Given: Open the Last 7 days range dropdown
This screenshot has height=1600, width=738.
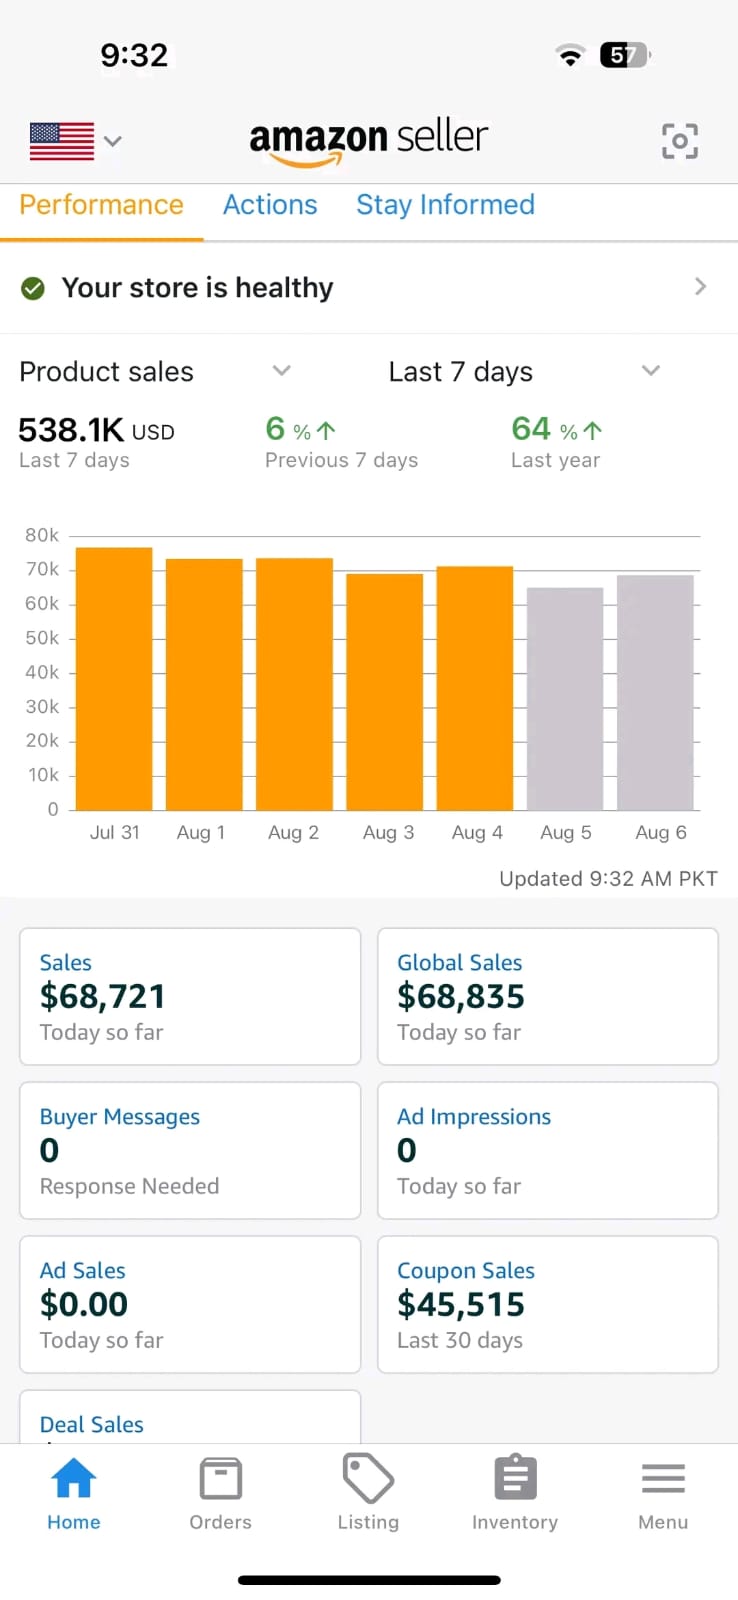Looking at the screenshot, I should [651, 371].
